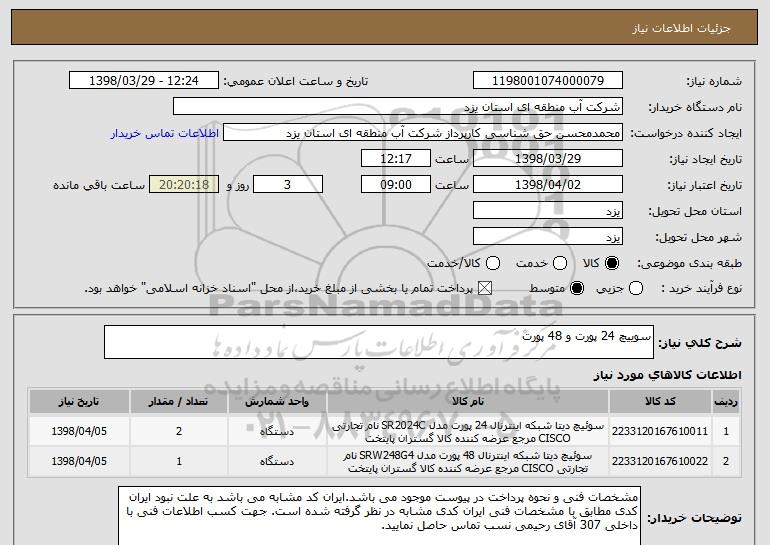
Task: Choose the جزیی purchase process option
Action: click(636, 288)
